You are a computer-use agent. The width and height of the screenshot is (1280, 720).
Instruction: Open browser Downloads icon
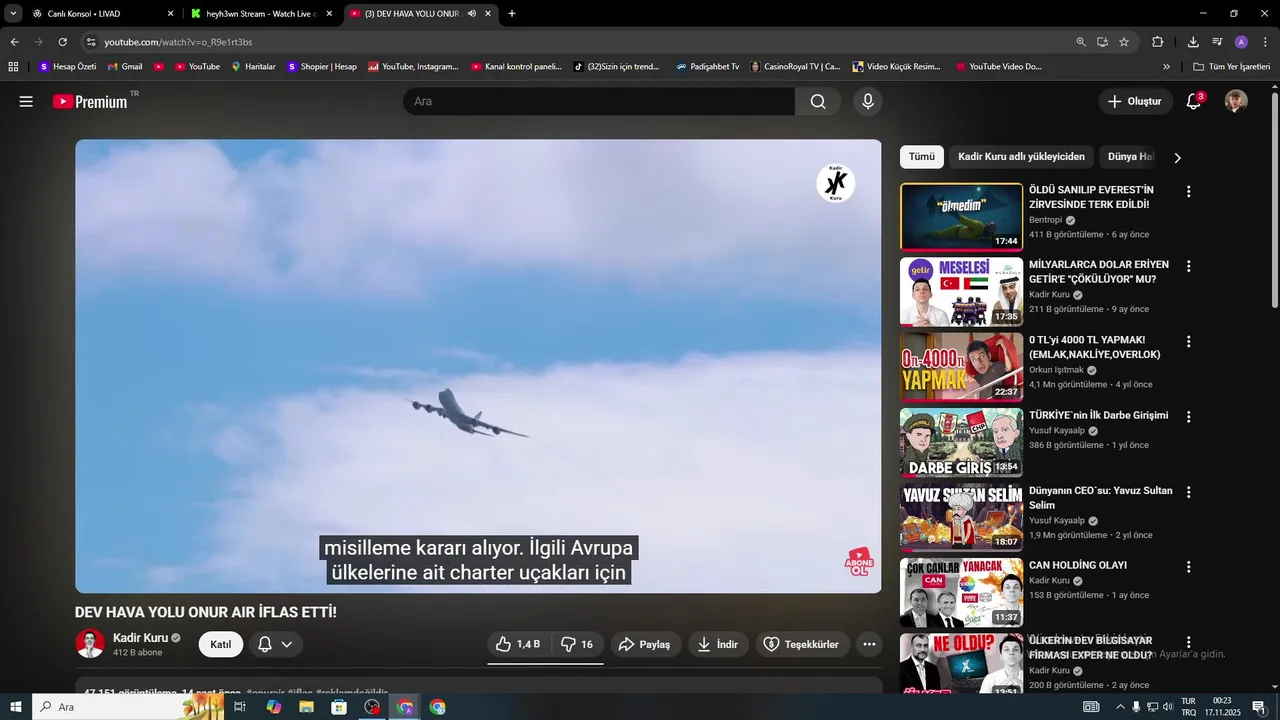click(x=1193, y=42)
